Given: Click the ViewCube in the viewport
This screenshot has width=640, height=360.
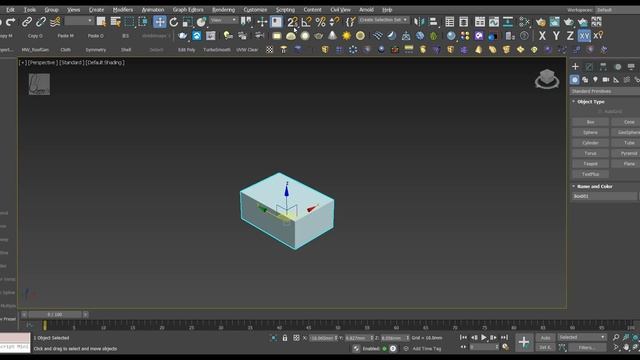Looking at the screenshot, I should pos(547,78).
